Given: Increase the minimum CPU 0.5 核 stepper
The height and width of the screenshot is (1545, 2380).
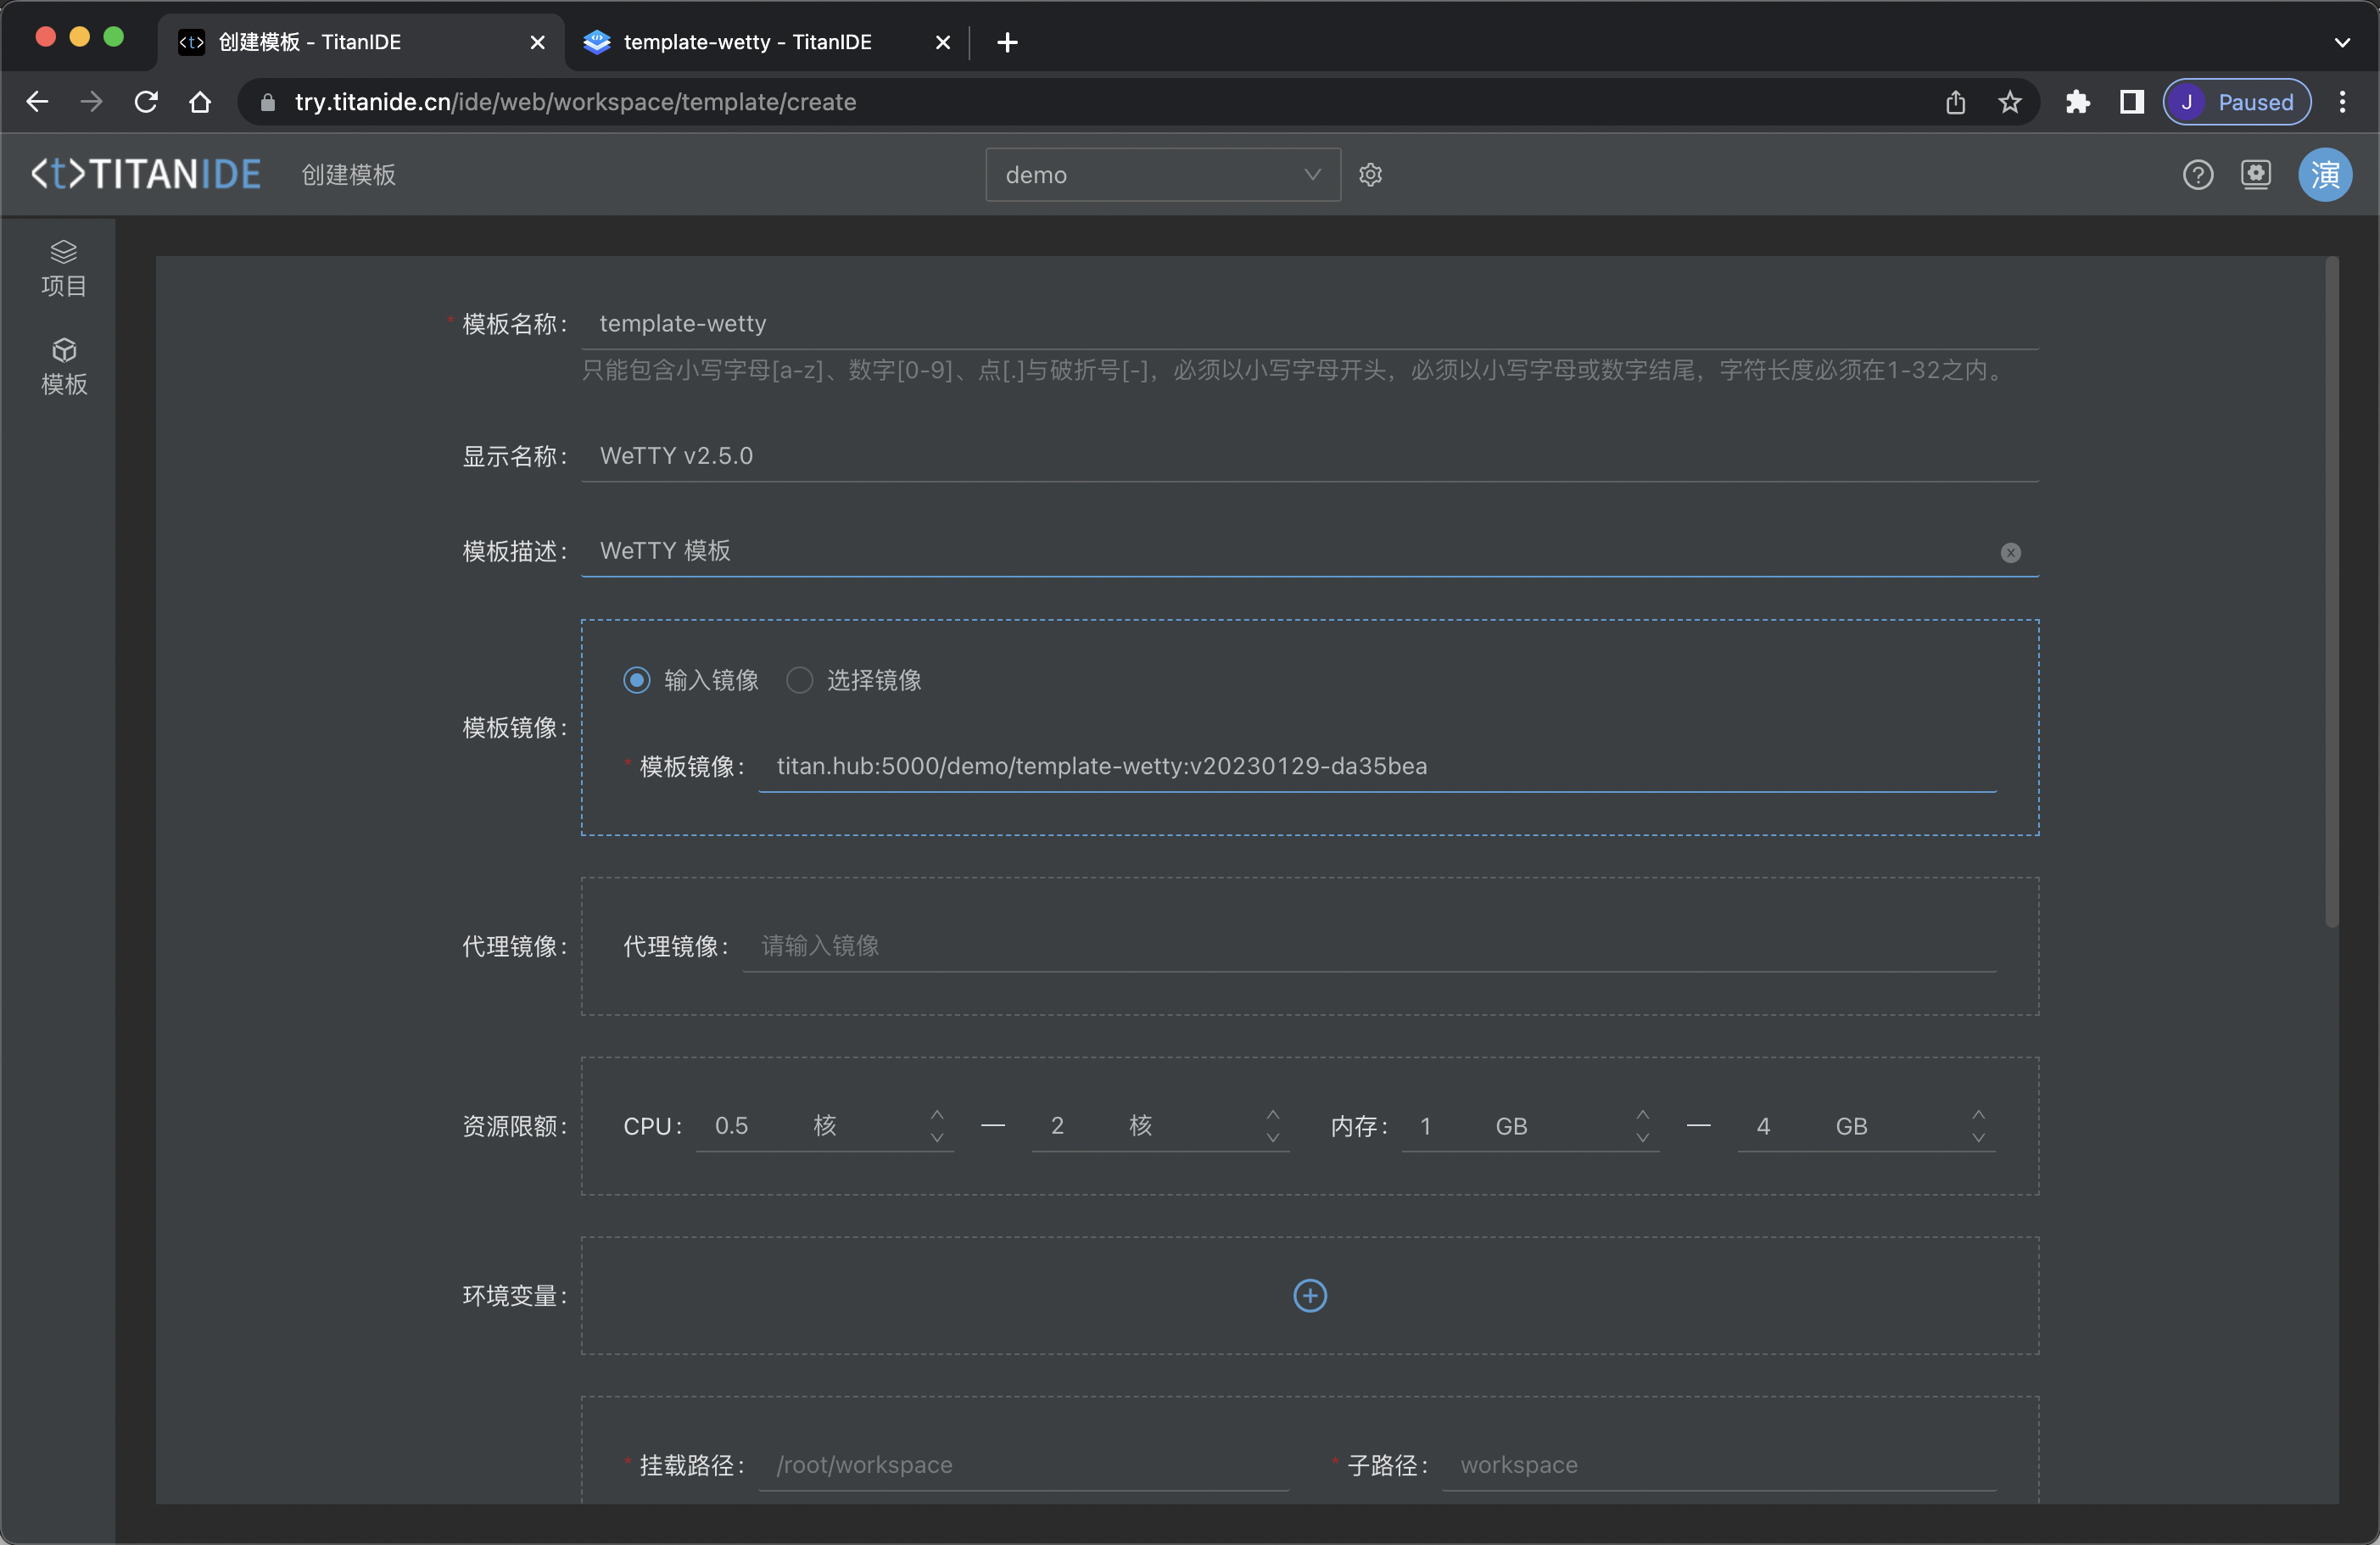Looking at the screenshot, I should point(937,1115).
